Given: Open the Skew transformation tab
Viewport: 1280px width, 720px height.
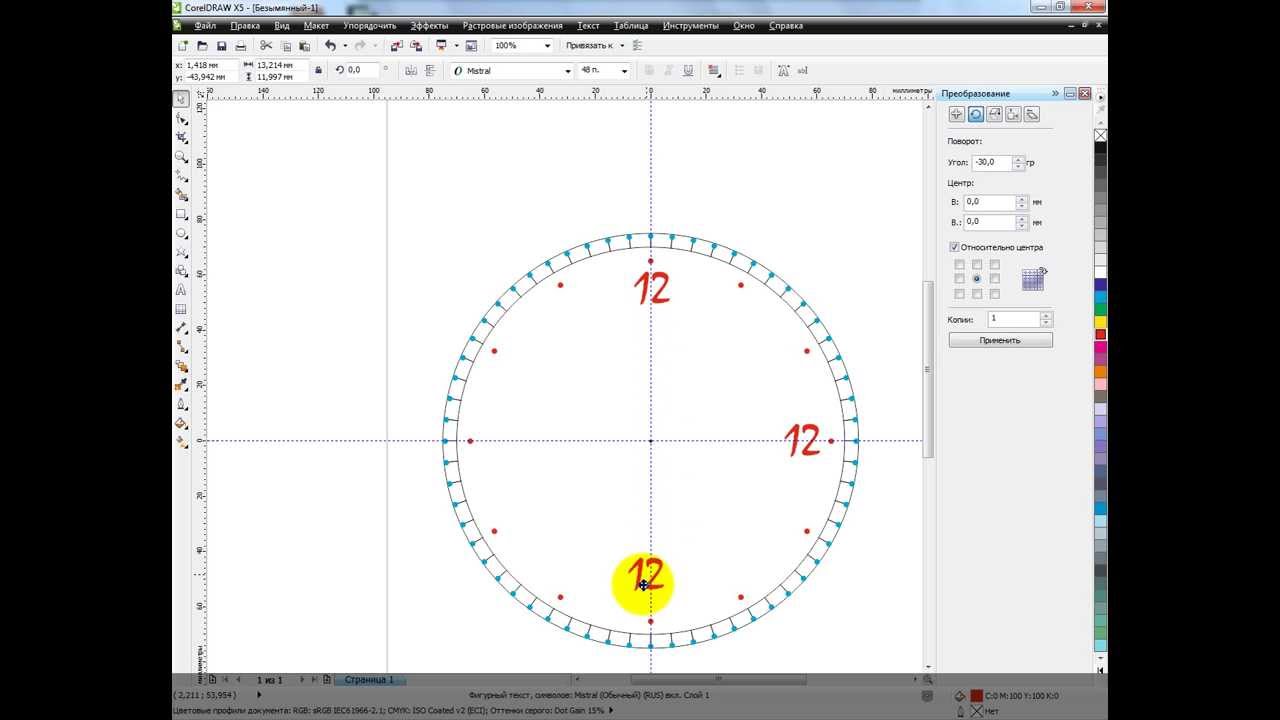Looking at the screenshot, I should pos(1032,115).
